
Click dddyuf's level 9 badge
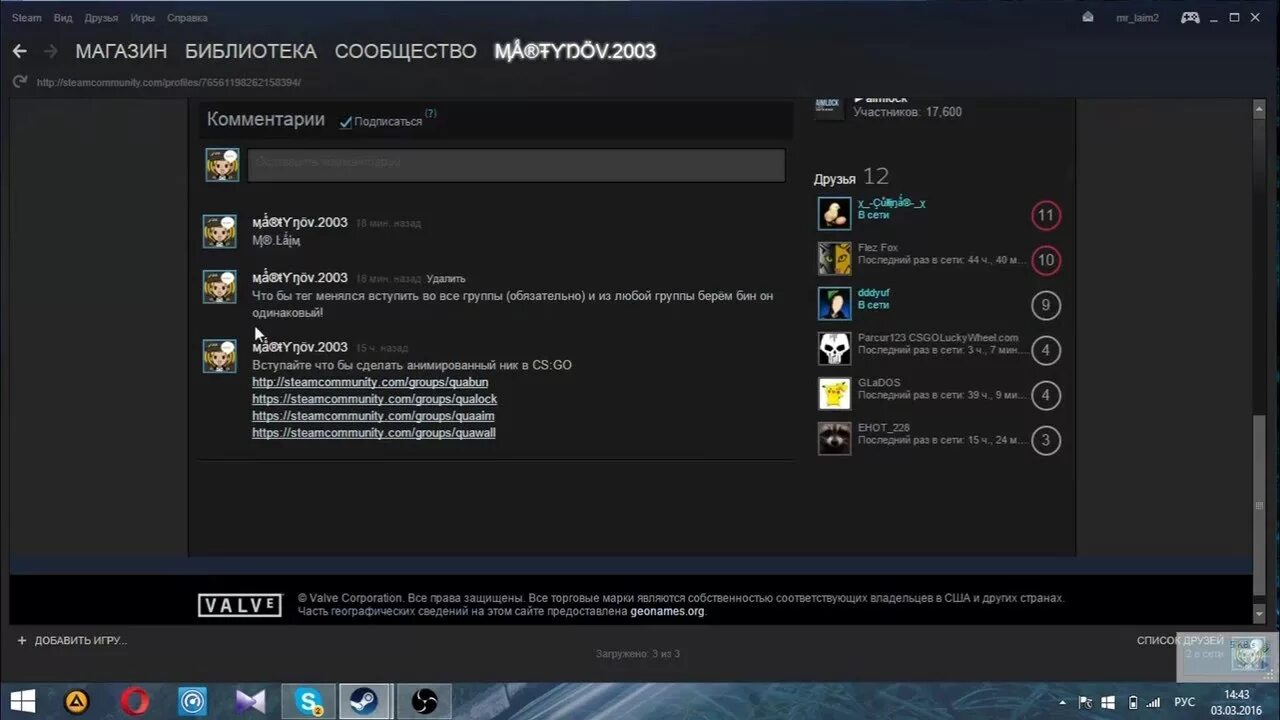tap(1046, 305)
